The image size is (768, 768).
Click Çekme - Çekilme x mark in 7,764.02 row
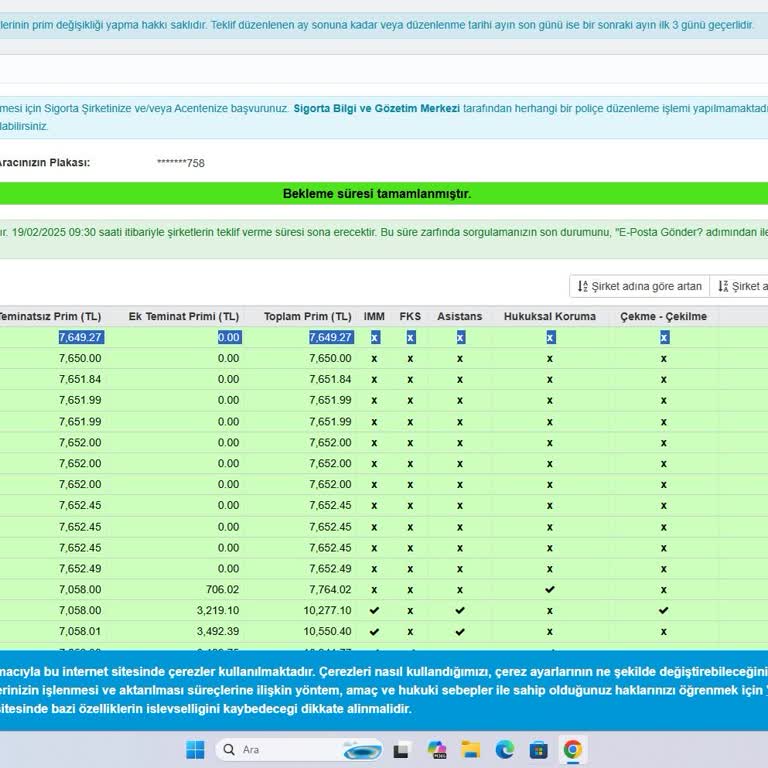tap(663, 590)
